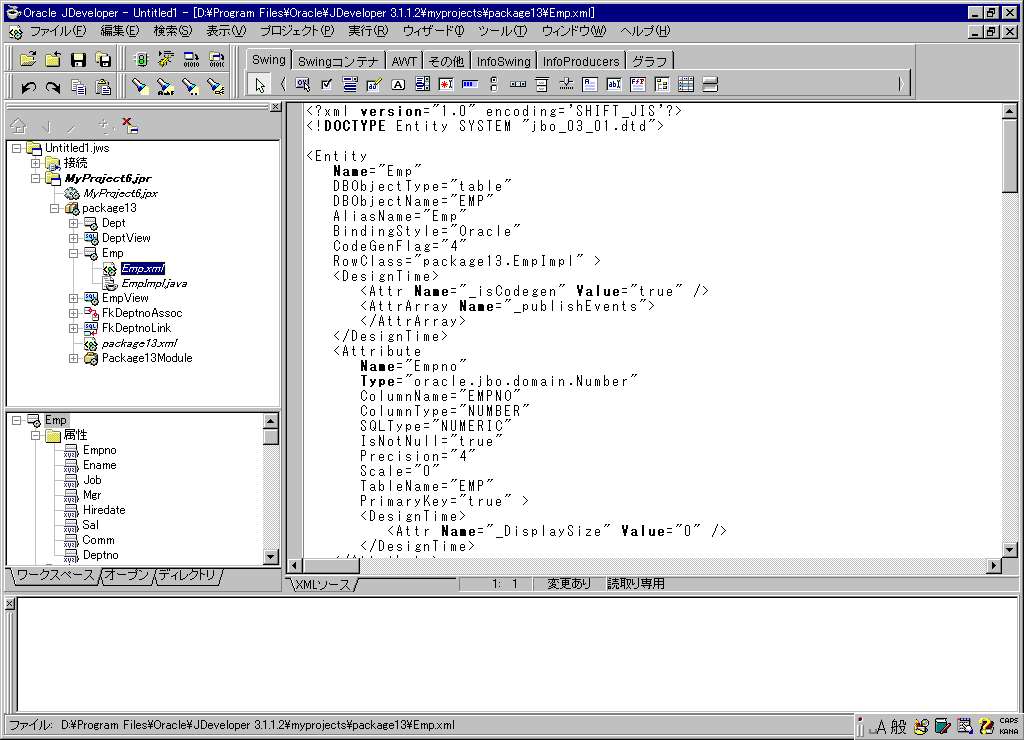Select package13.xml in the navigator tree
Image resolution: width=1024 pixels, height=740 pixels.
pyautogui.click(x=140, y=344)
